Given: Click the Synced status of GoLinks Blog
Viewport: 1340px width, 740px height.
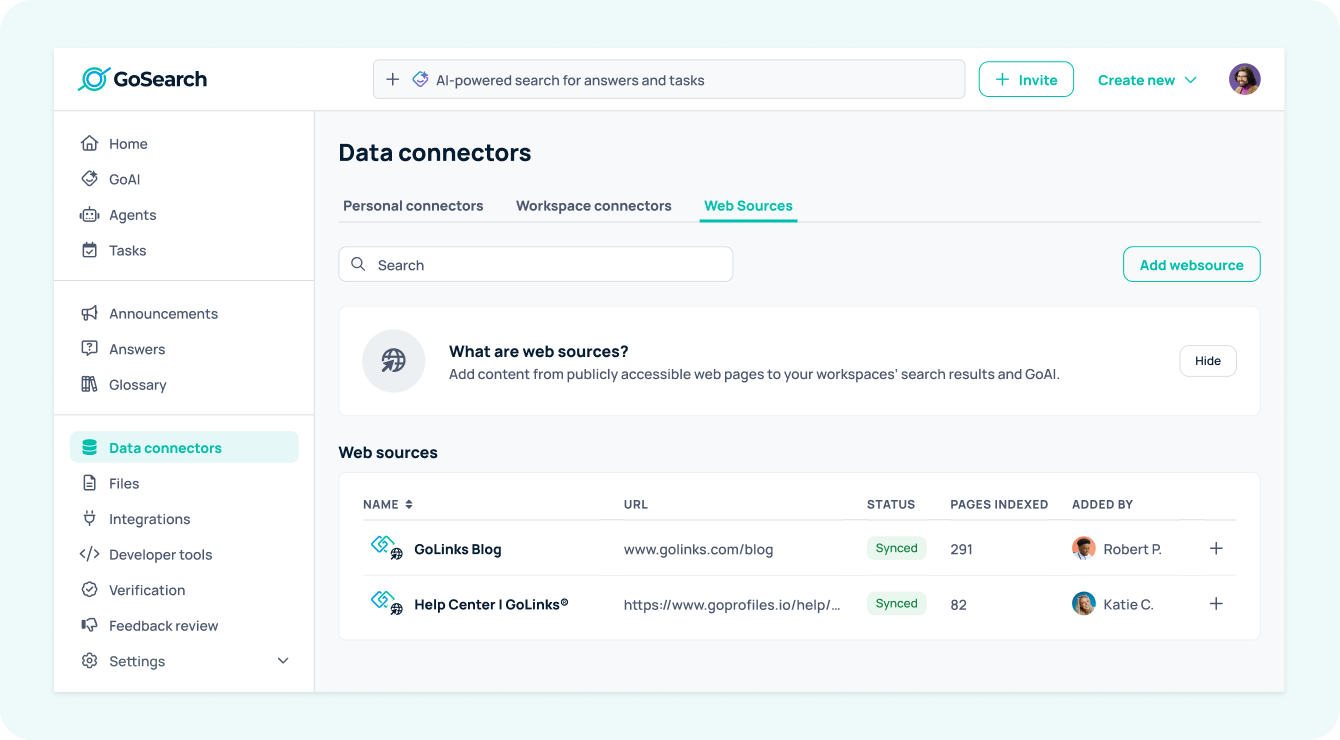Looking at the screenshot, I should (897, 548).
